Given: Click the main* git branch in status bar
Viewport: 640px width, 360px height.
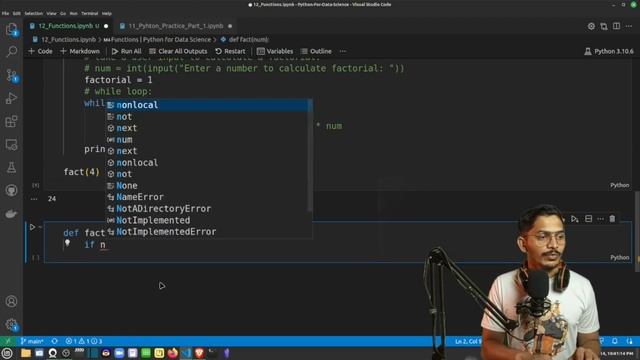Looking at the screenshot, I should pyautogui.click(x=32, y=341).
